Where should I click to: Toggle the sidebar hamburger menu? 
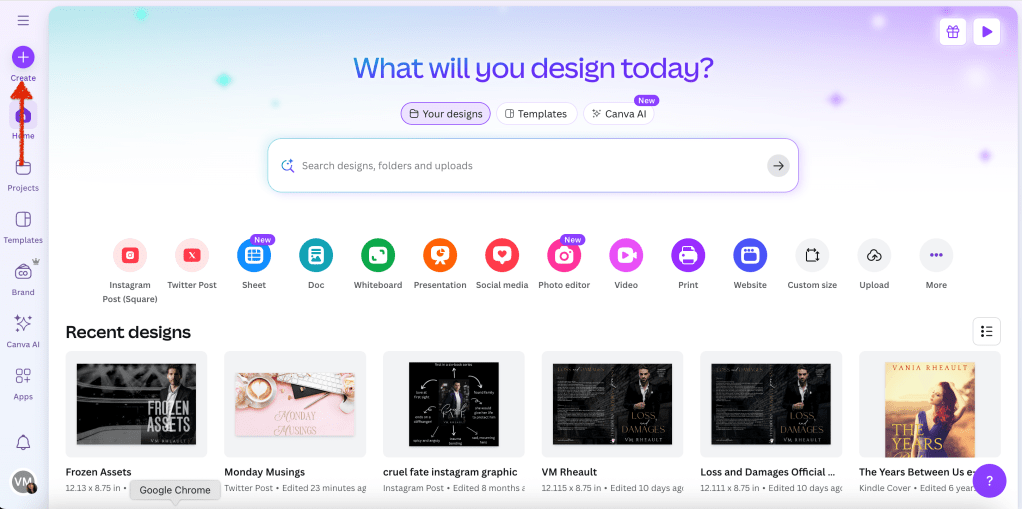coord(23,20)
